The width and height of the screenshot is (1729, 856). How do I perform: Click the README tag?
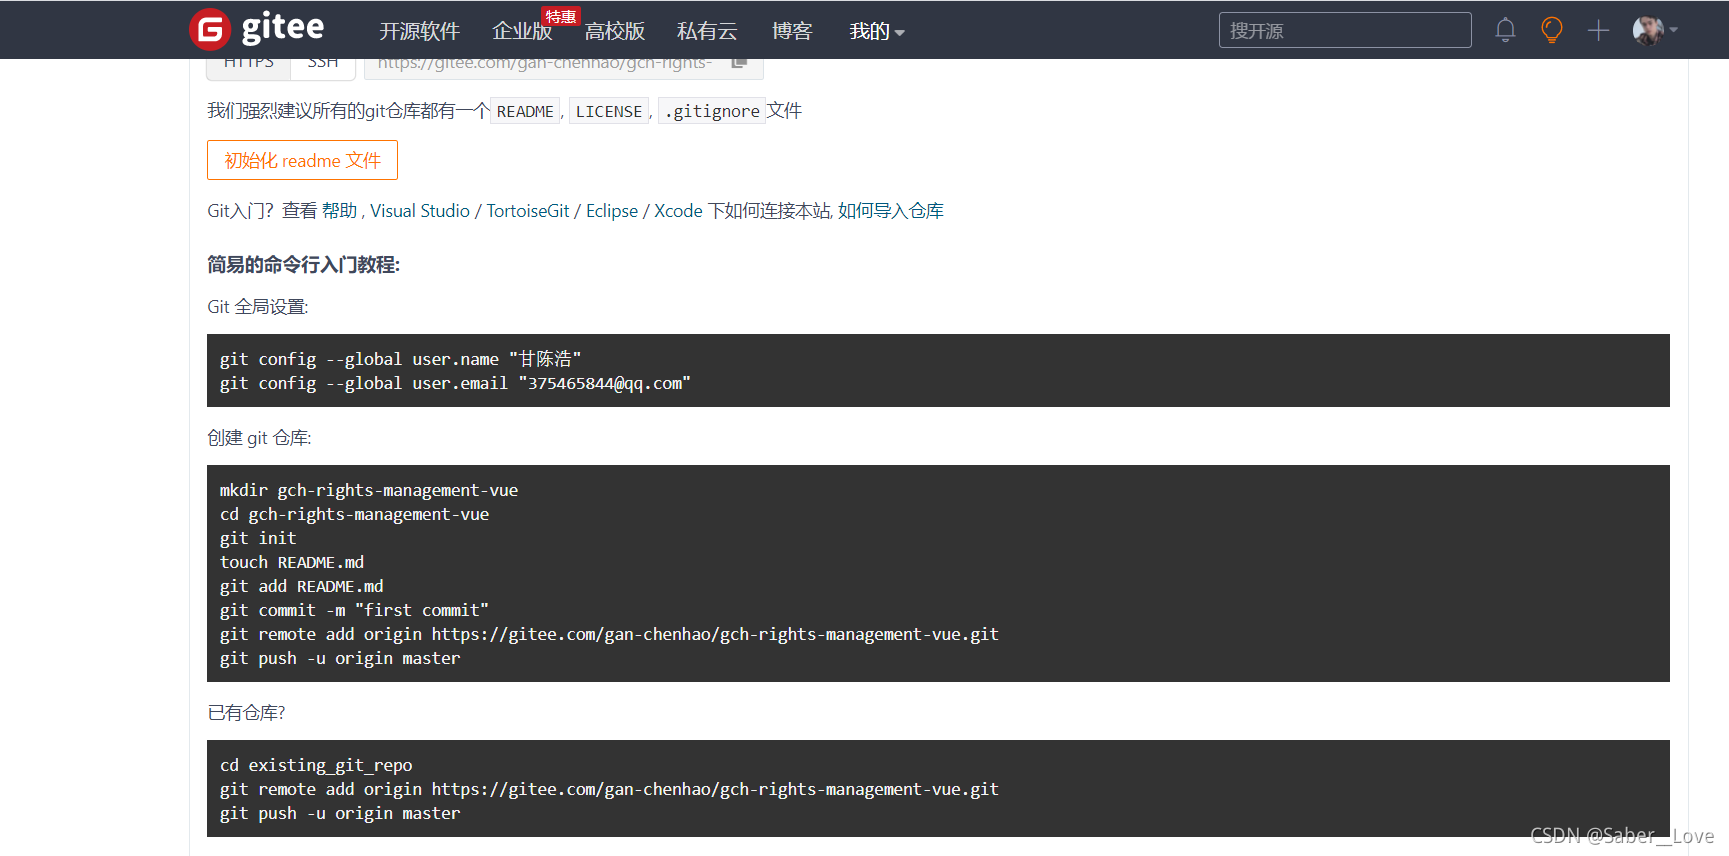[x=525, y=111]
